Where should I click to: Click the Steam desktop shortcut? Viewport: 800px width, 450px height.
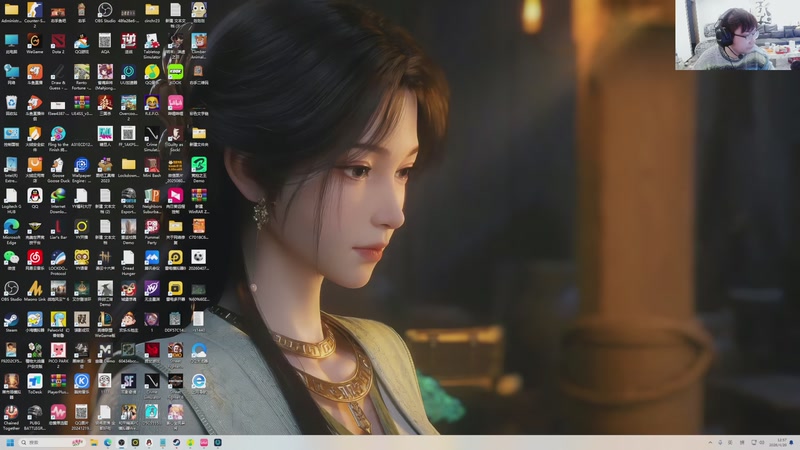(x=11, y=322)
